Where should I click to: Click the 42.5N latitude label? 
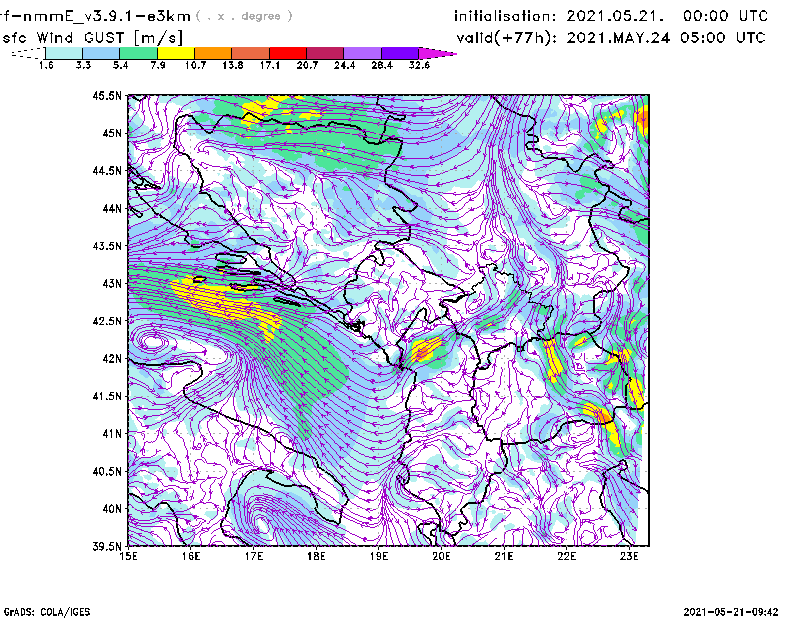tap(107, 321)
